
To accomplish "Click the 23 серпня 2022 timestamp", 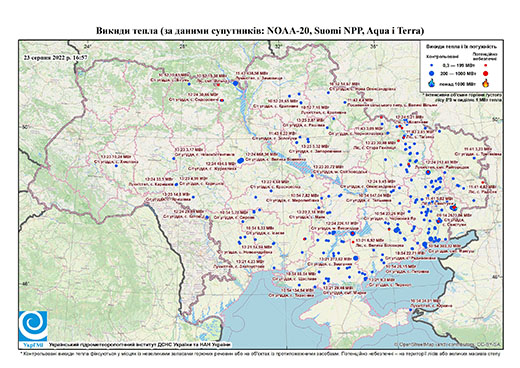I will point(55,57).
